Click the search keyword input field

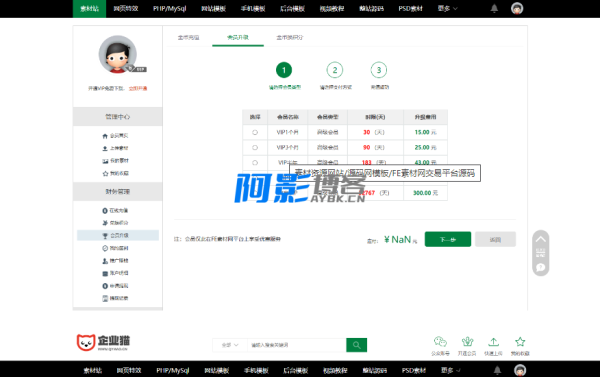click(x=297, y=345)
